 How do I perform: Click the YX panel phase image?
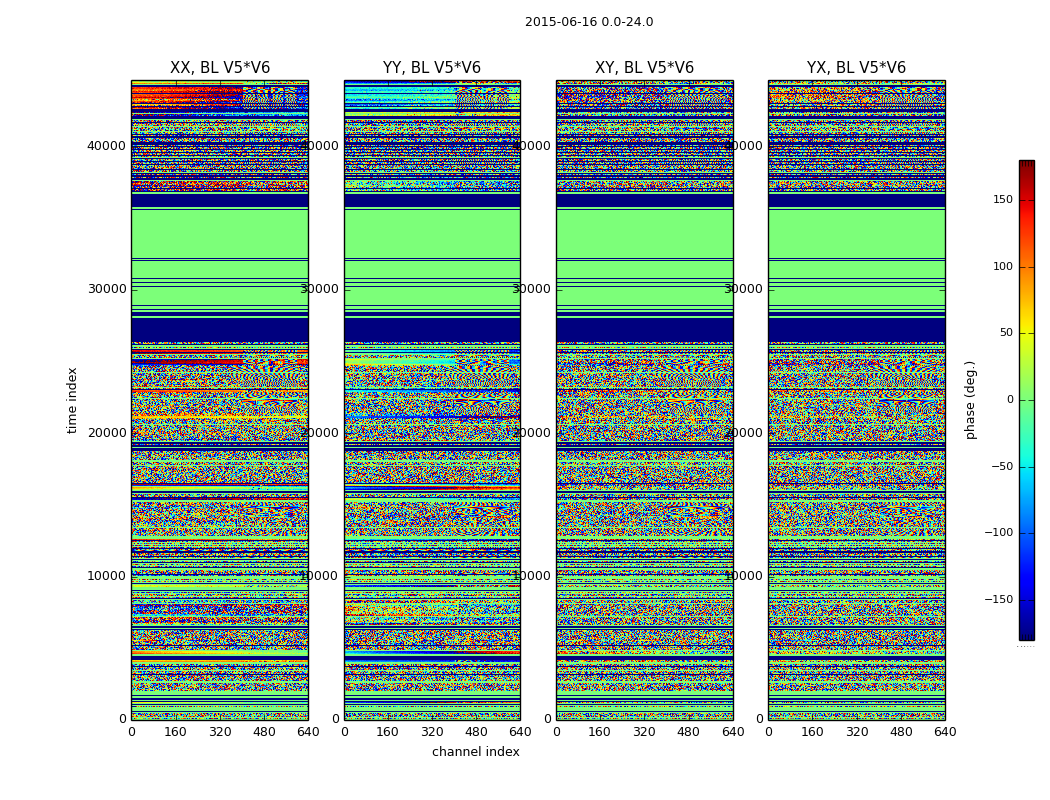(857, 400)
